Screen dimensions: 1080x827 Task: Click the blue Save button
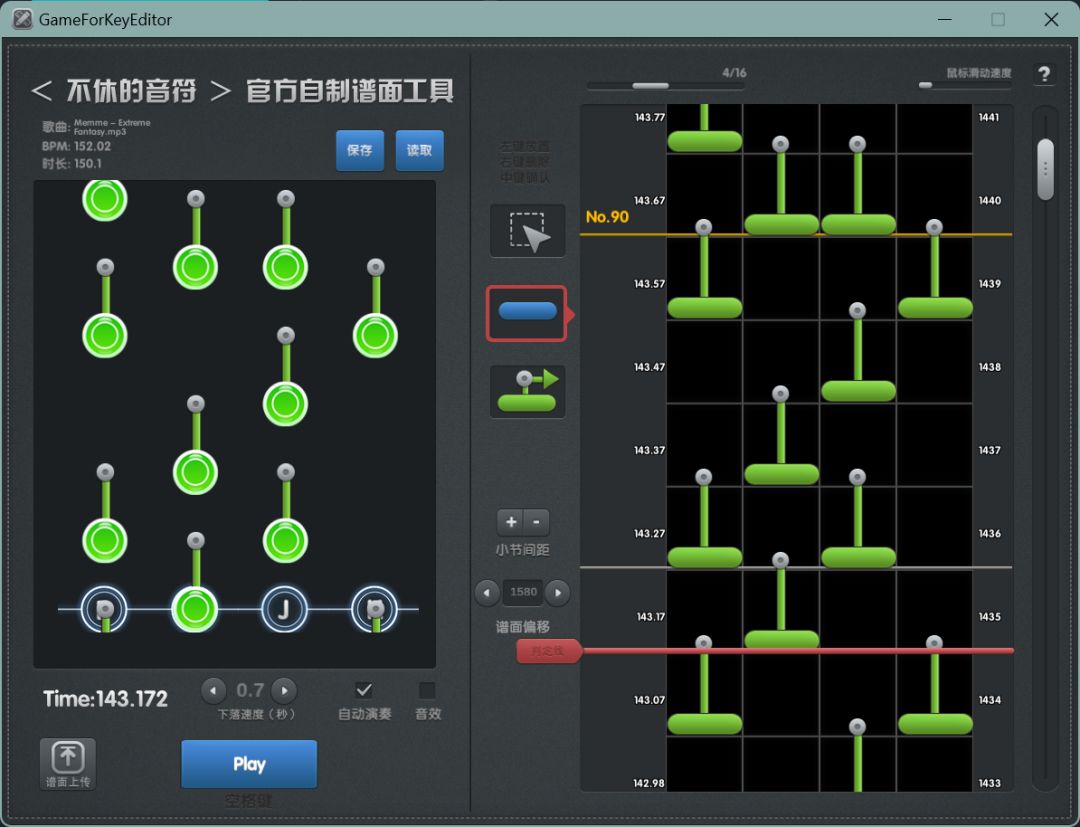click(359, 150)
